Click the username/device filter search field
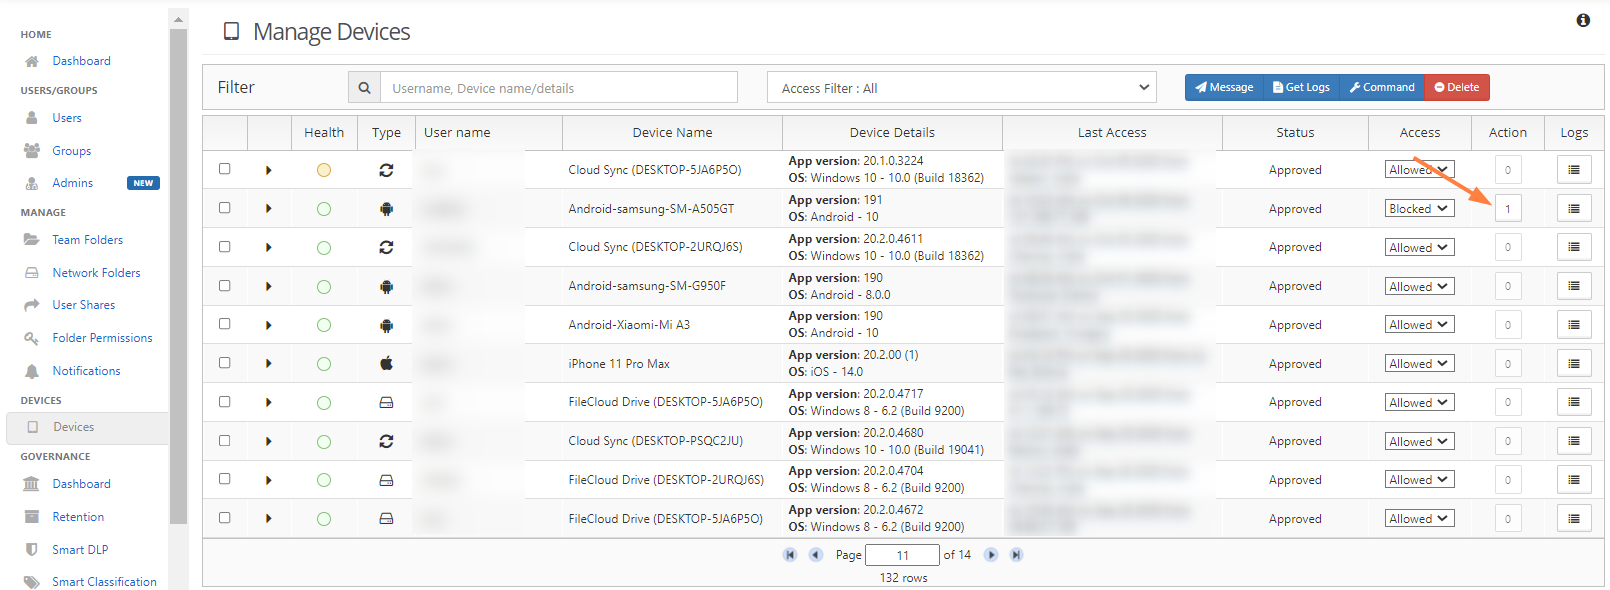The height and width of the screenshot is (590, 1610). click(558, 88)
